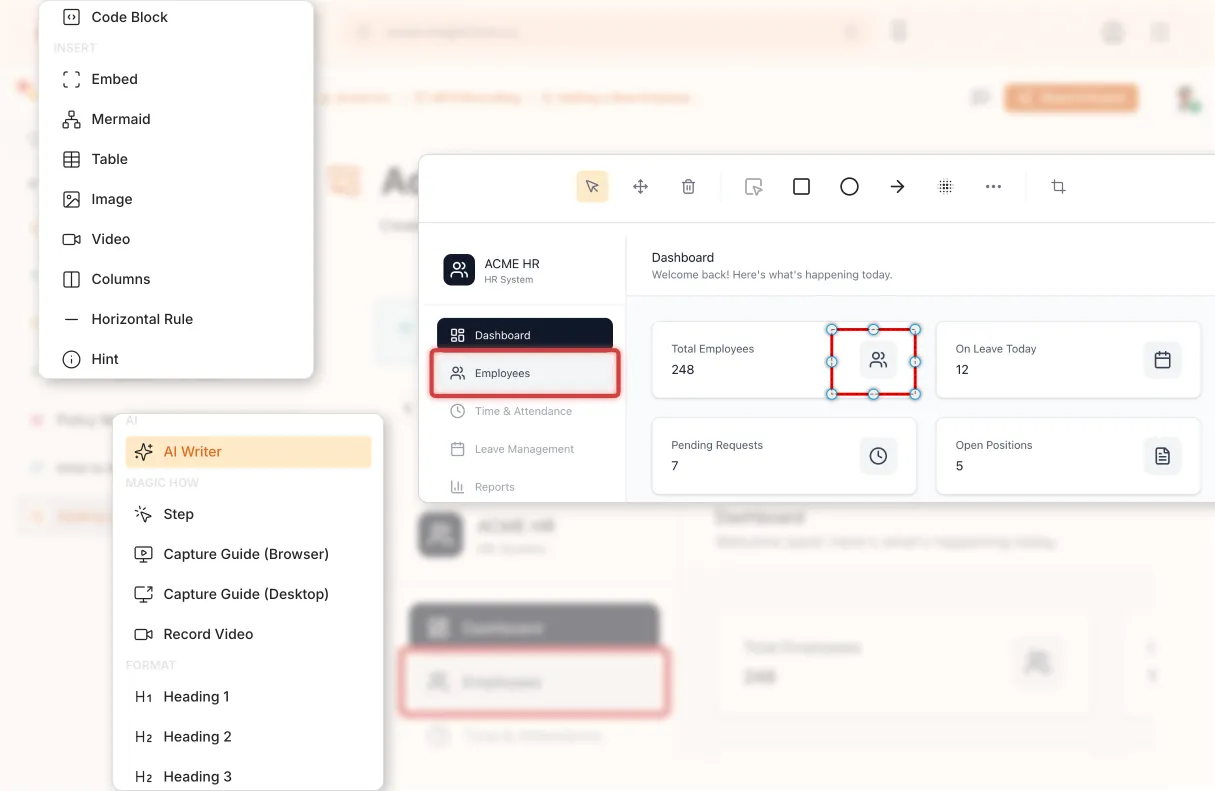Choose the arrow annotation tool
The height and width of the screenshot is (791, 1215).
click(x=897, y=186)
